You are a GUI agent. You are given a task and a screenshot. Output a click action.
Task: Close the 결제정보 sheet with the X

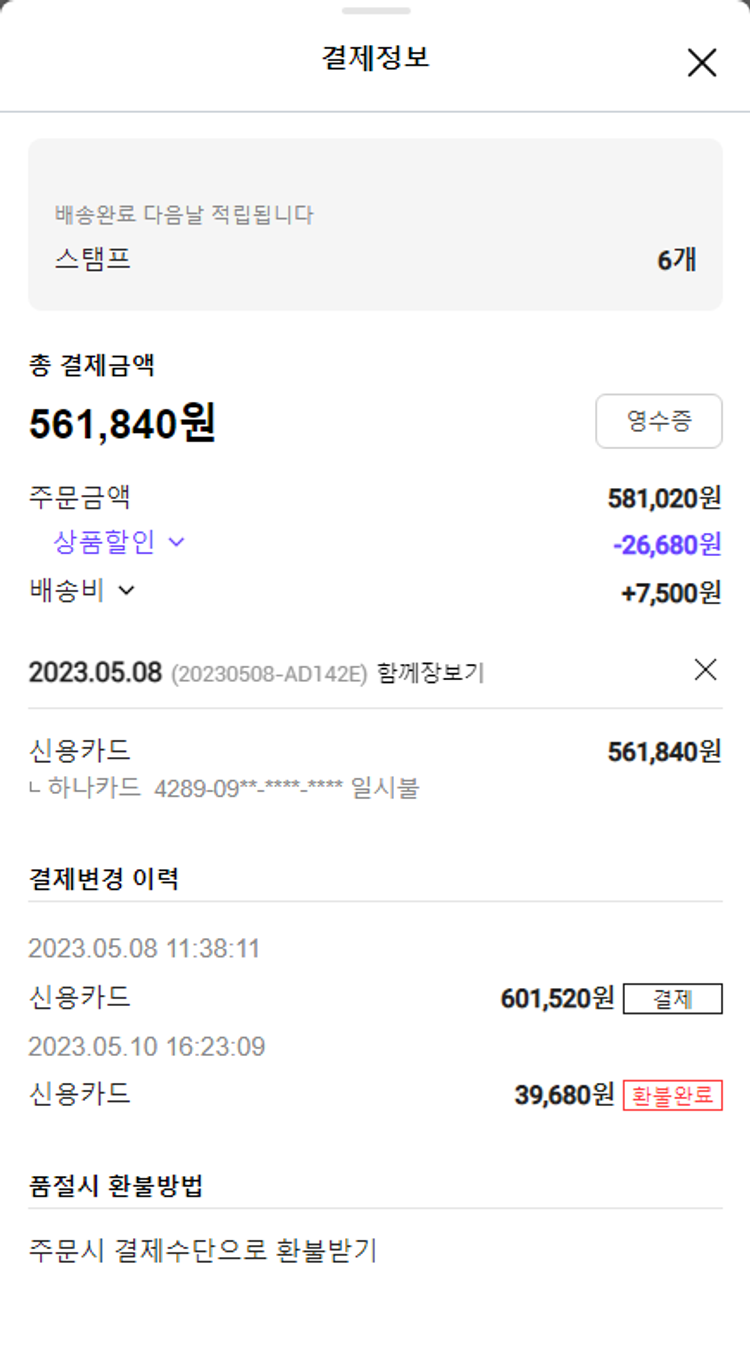(x=702, y=63)
